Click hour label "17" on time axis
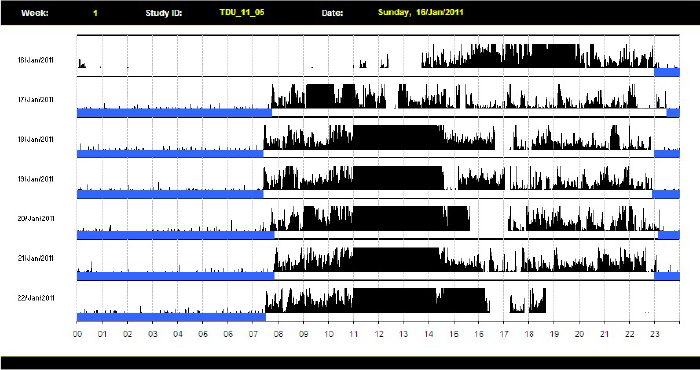This screenshot has height=370, width=700. 504,333
